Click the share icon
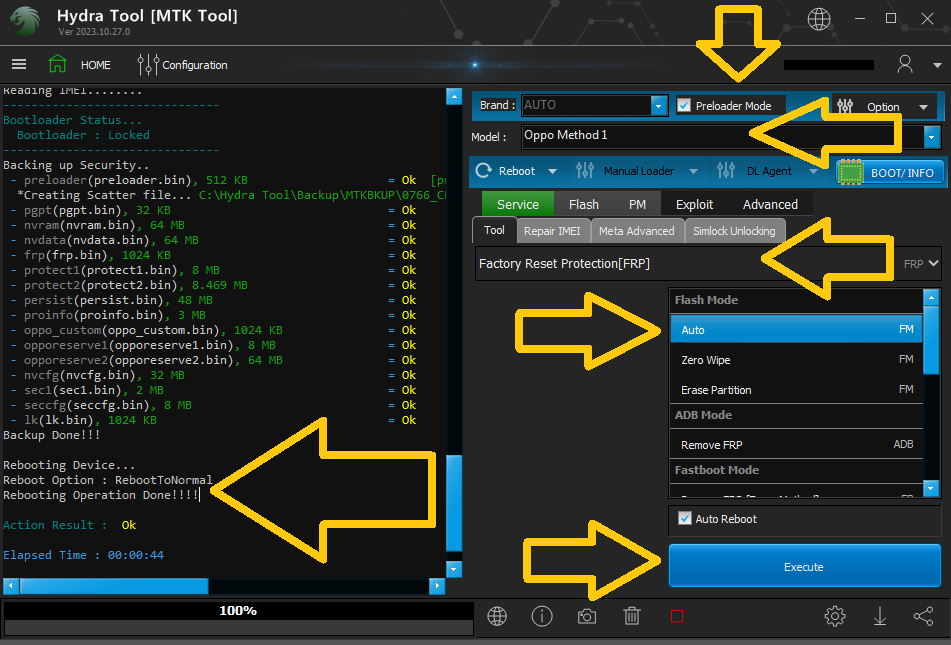The width and height of the screenshot is (951, 645). [924, 616]
